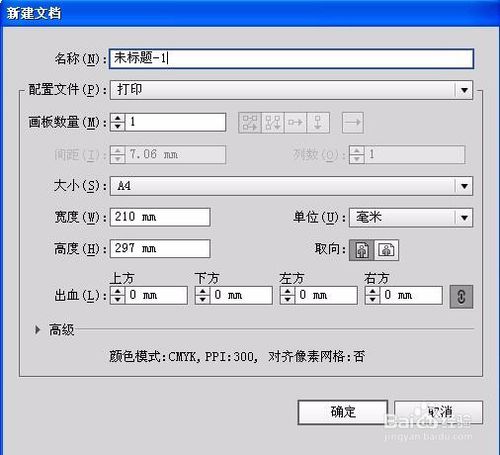Expand the 高级 advanced section

coord(38,330)
